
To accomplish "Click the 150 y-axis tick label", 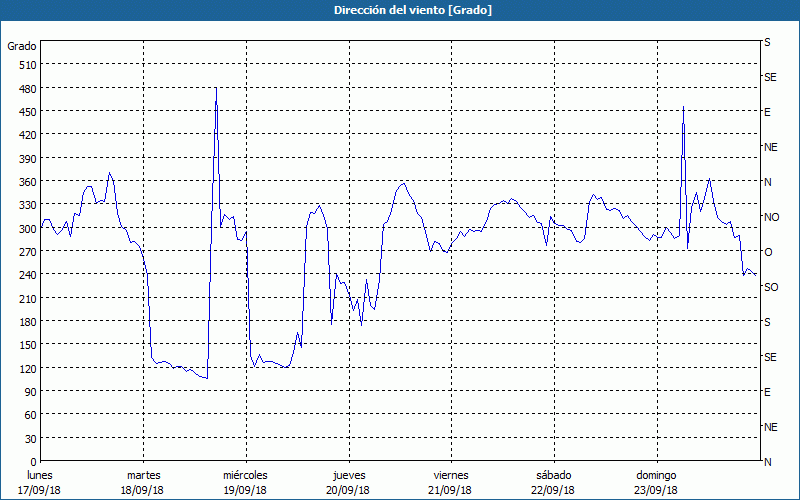I will click(28, 345).
